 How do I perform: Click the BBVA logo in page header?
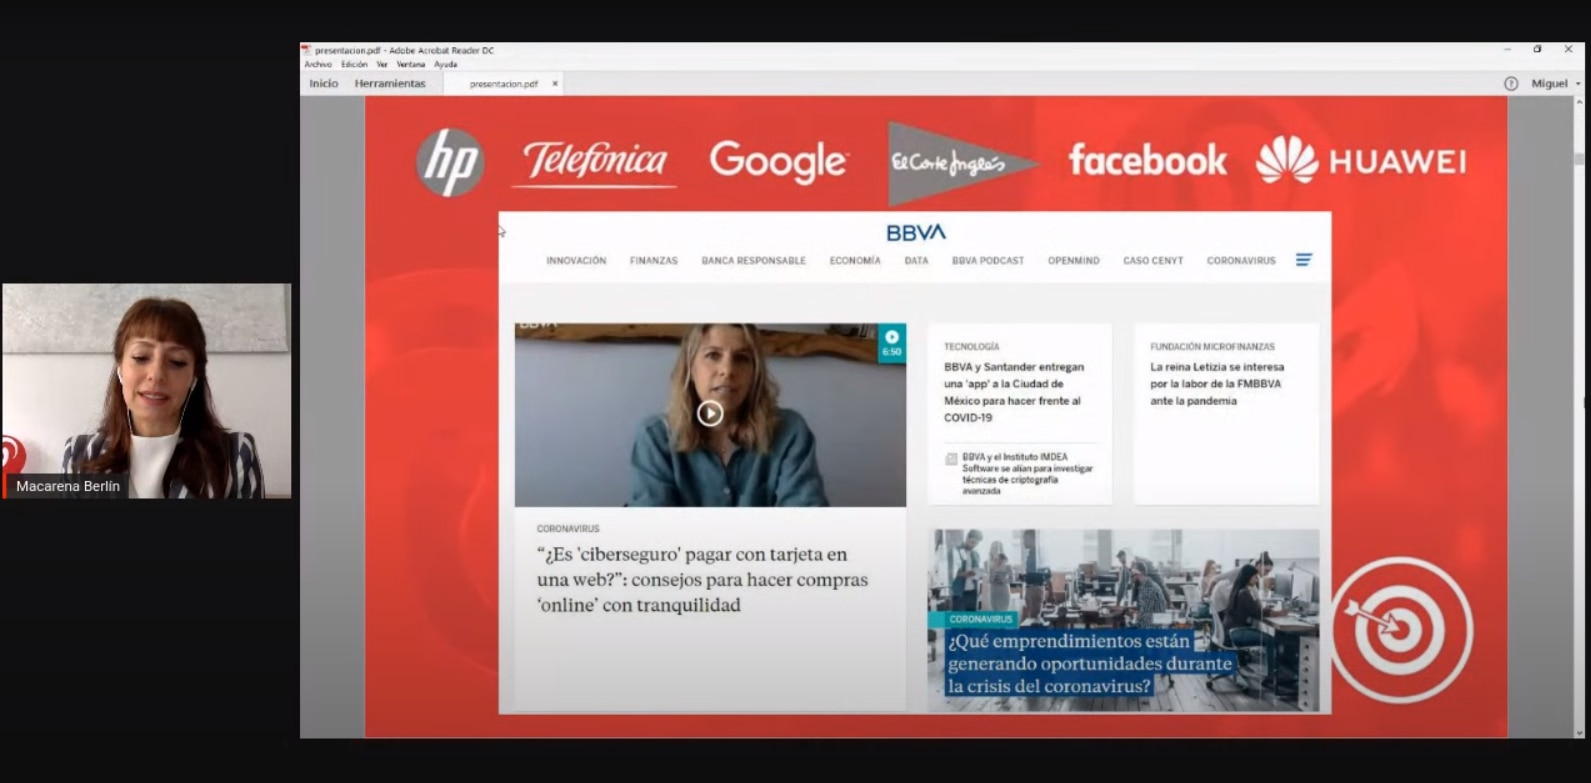tap(915, 232)
